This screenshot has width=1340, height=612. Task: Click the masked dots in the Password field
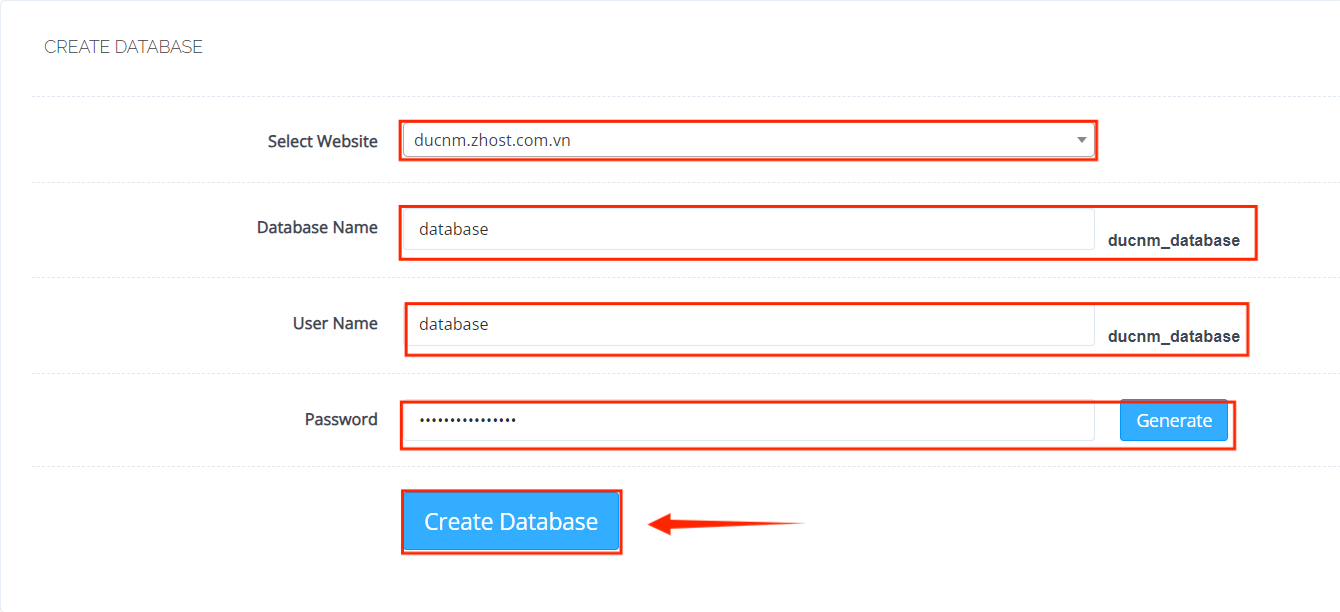467,420
